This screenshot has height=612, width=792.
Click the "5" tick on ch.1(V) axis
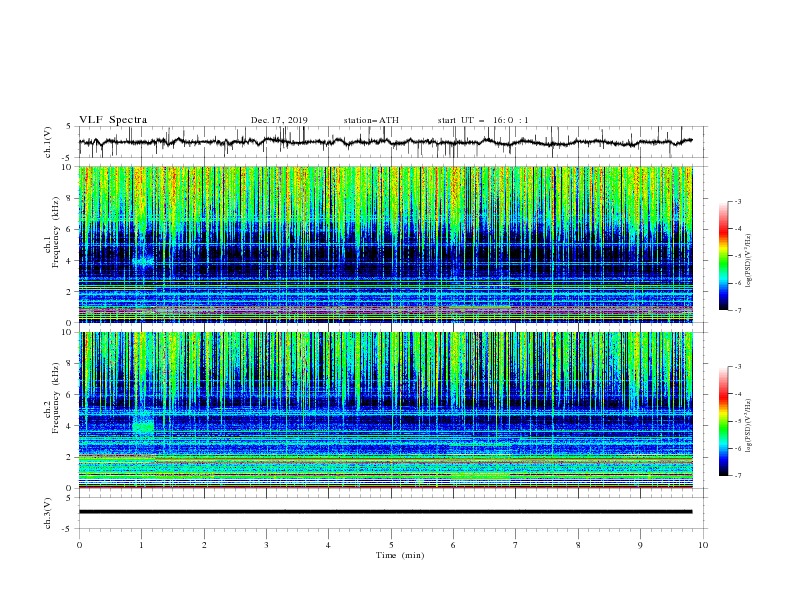69,126
